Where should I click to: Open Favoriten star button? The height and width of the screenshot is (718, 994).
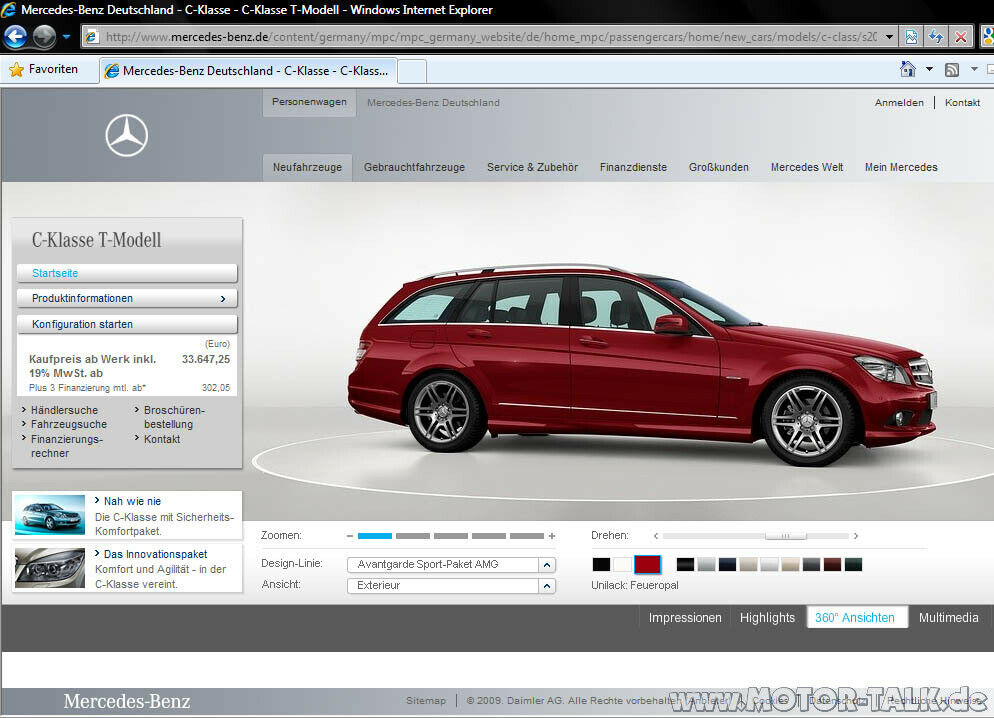click(x=44, y=69)
